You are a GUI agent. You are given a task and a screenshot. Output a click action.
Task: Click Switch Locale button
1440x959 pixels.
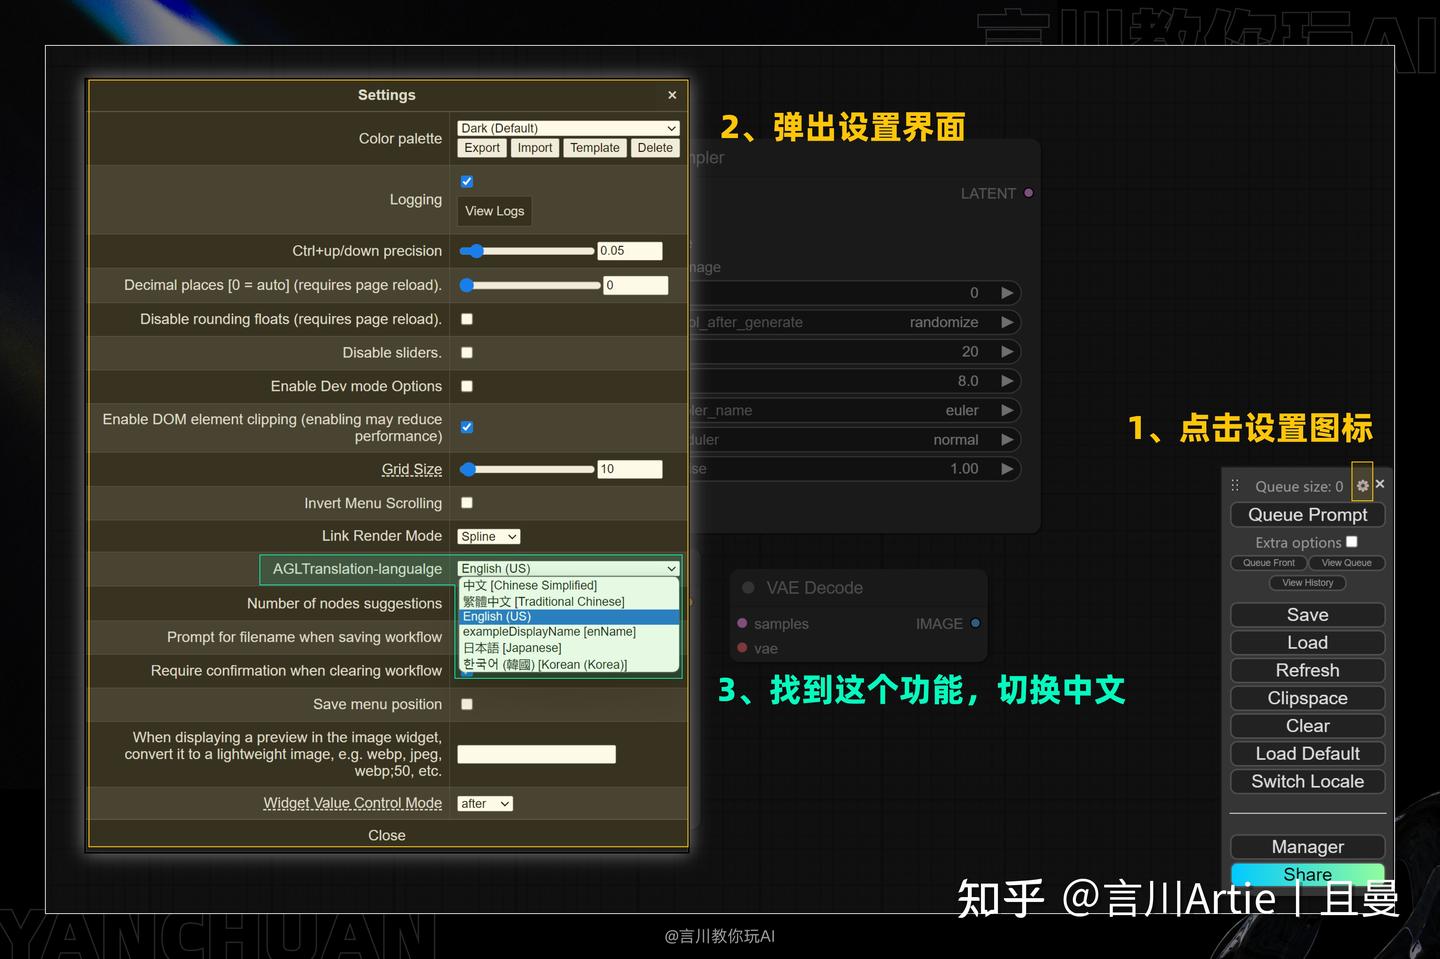point(1307,781)
